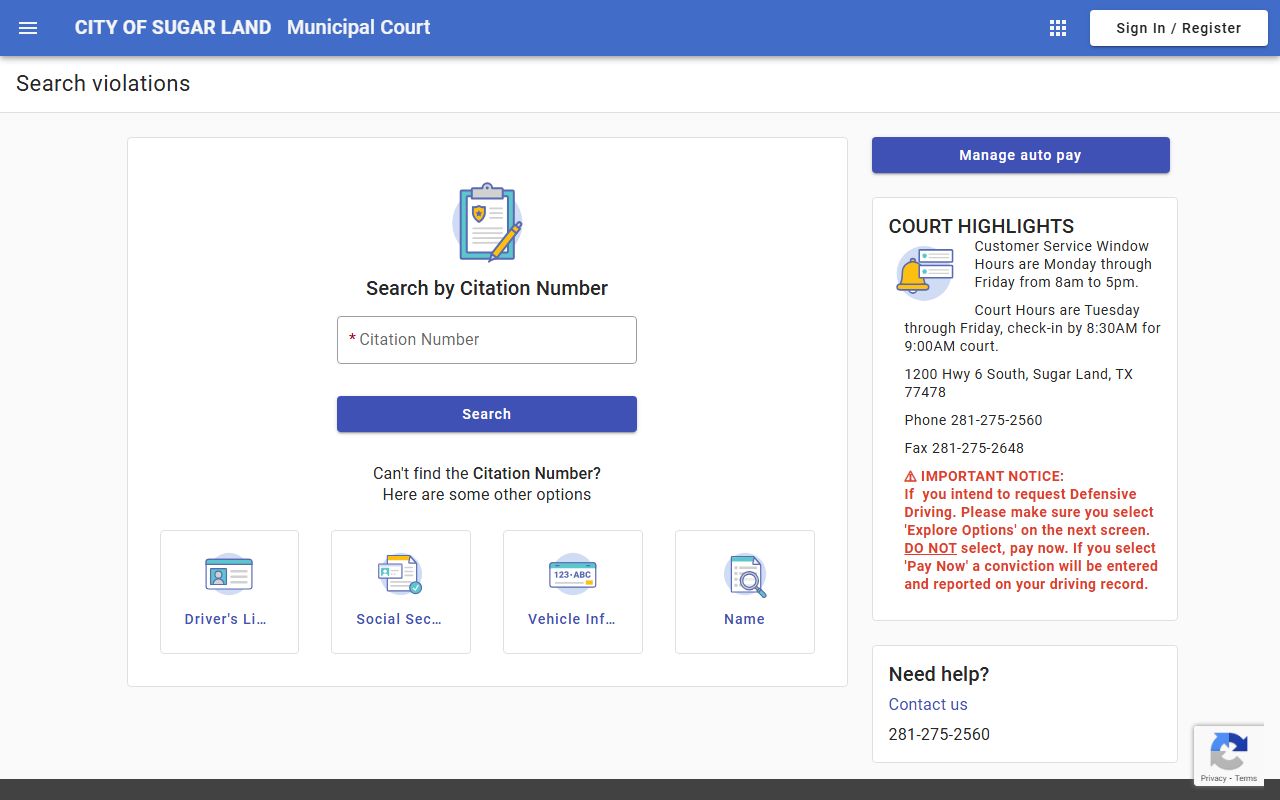
Task: Search by Vehicle Information card
Action: (x=573, y=592)
